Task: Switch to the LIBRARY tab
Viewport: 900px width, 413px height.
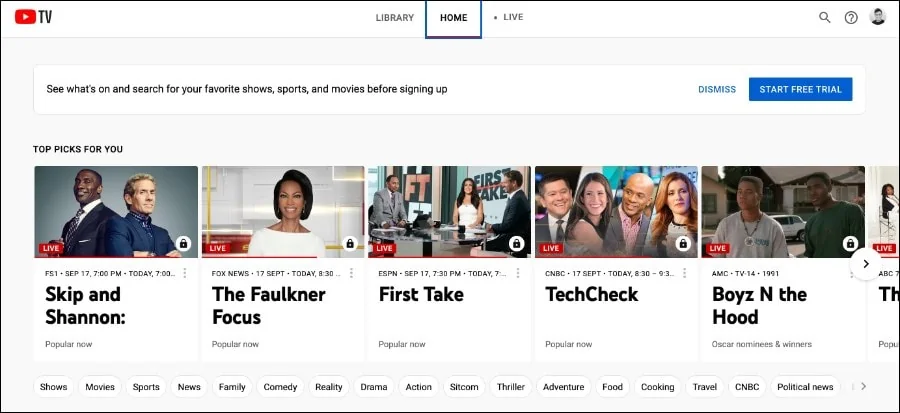Action: tap(395, 18)
